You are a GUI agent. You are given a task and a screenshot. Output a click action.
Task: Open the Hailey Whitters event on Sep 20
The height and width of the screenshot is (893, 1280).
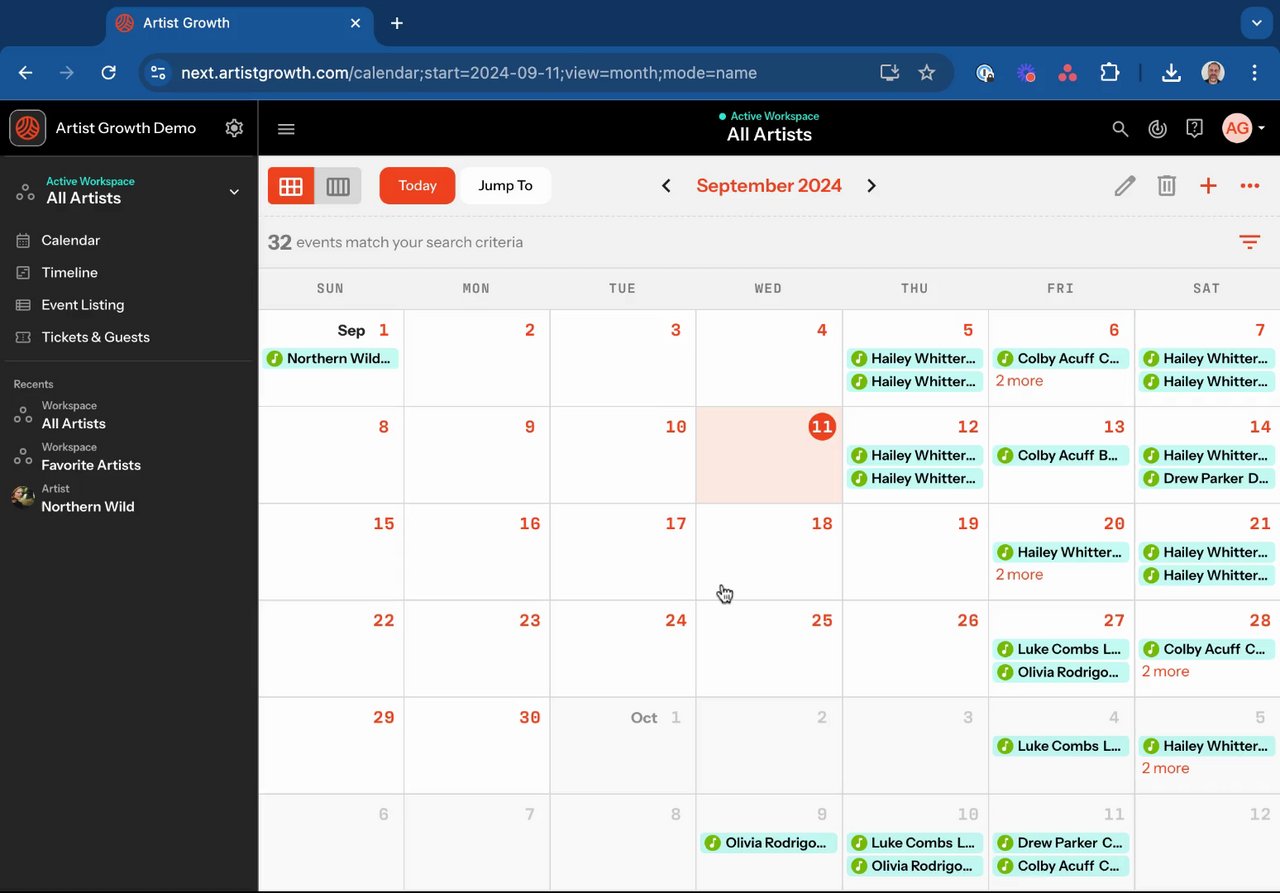[1061, 553]
